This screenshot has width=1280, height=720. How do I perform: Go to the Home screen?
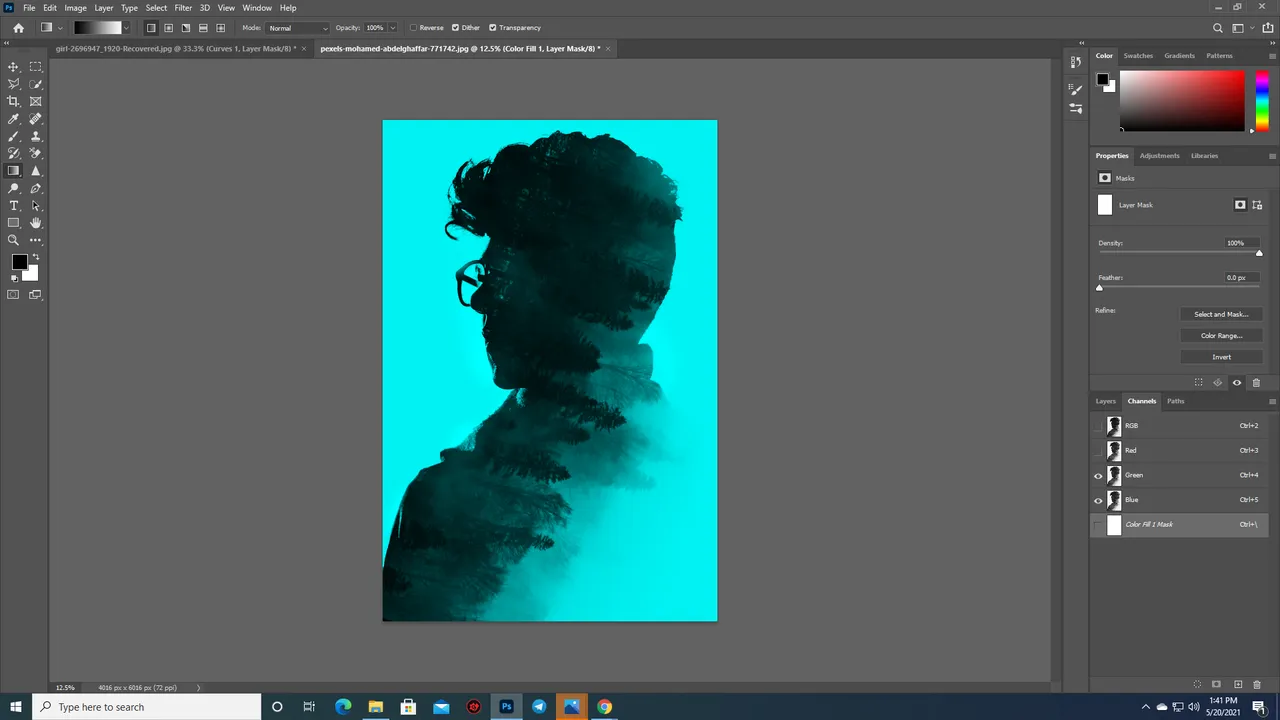click(18, 28)
